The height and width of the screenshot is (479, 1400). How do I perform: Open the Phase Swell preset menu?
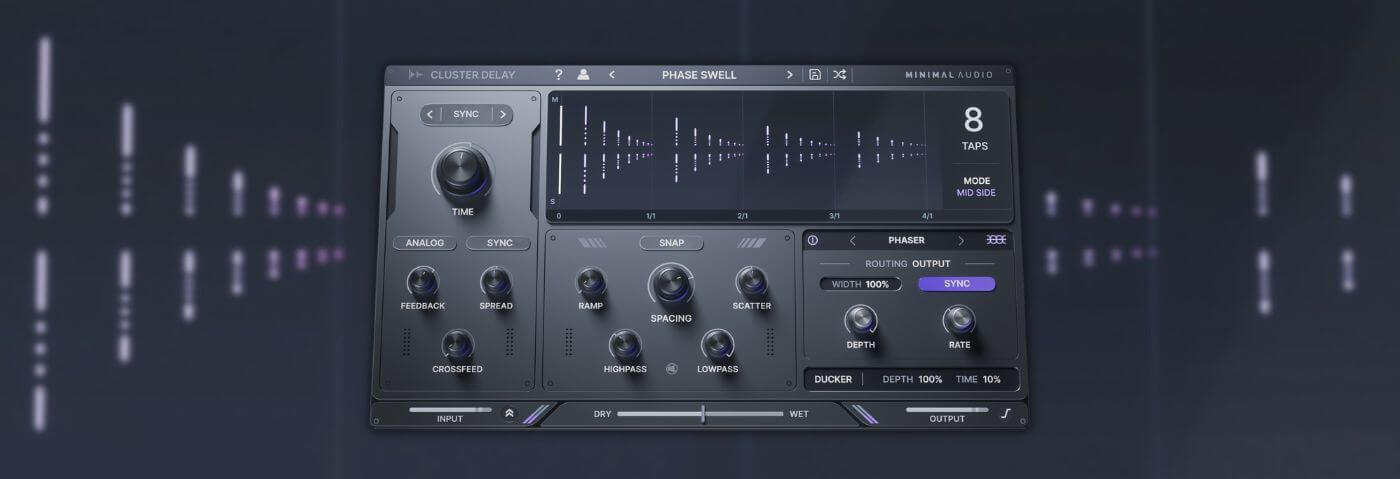[x=699, y=75]
